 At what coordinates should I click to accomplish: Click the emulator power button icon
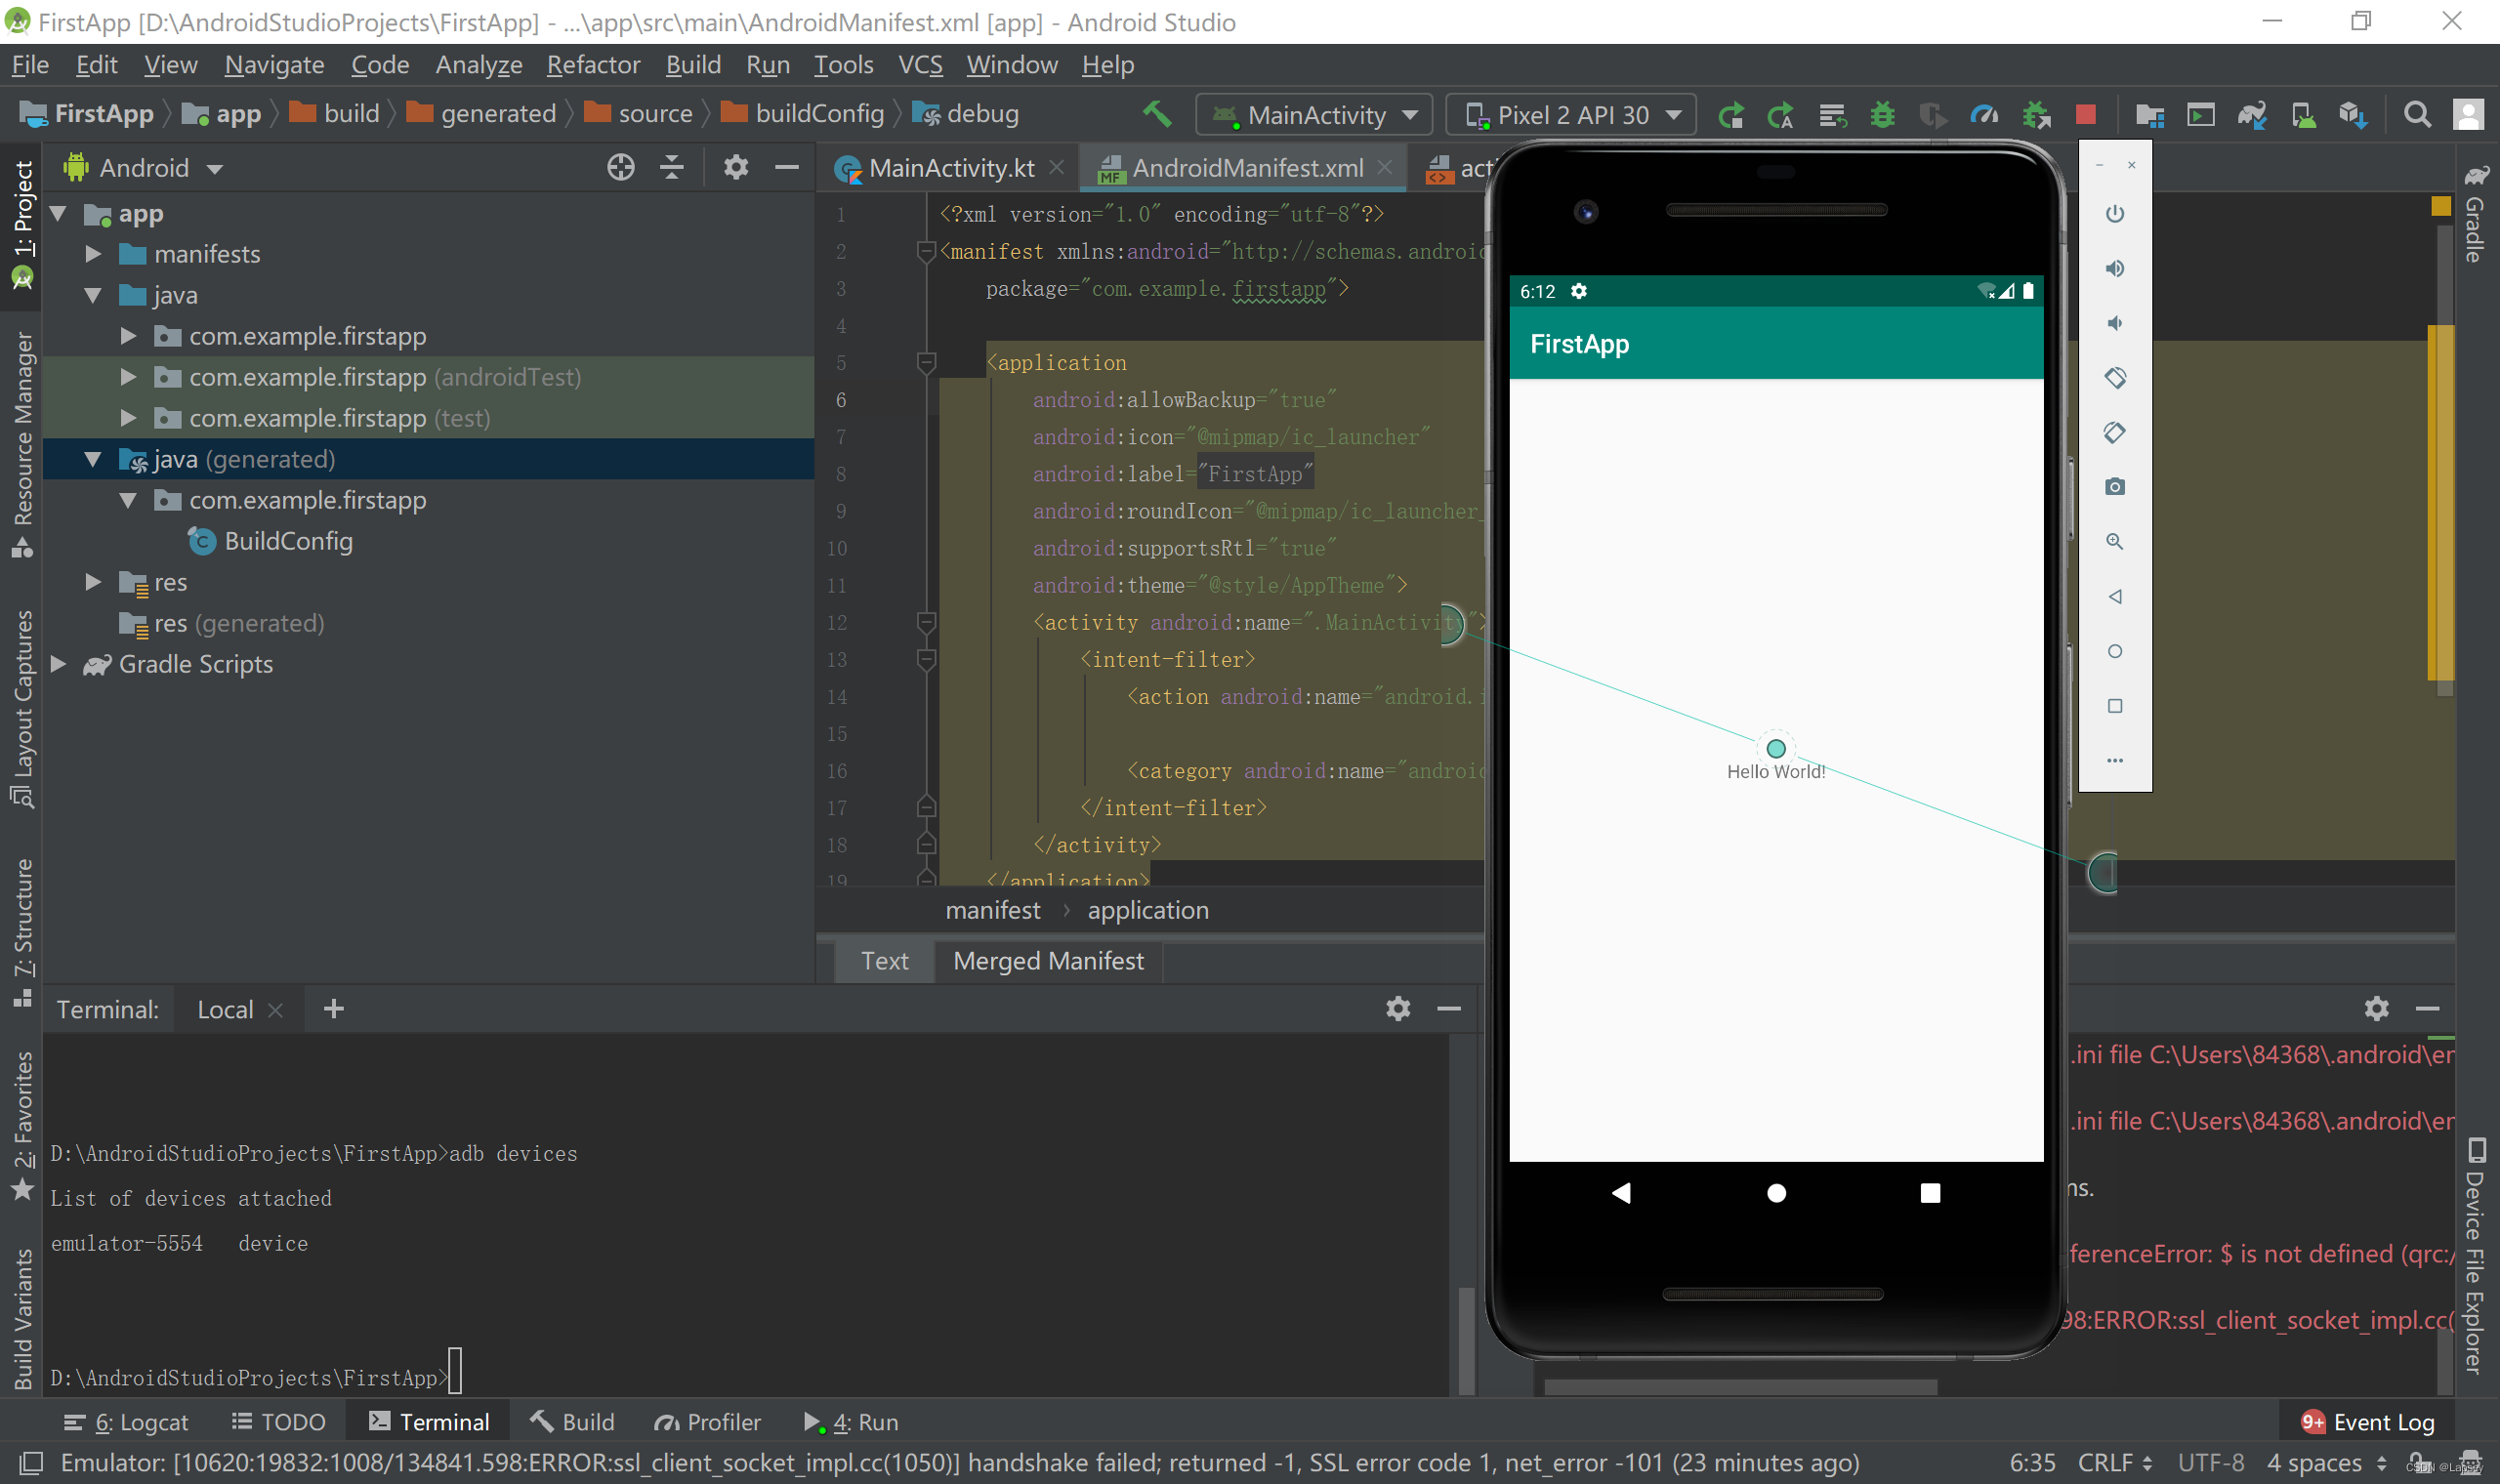coord(2114,214)
